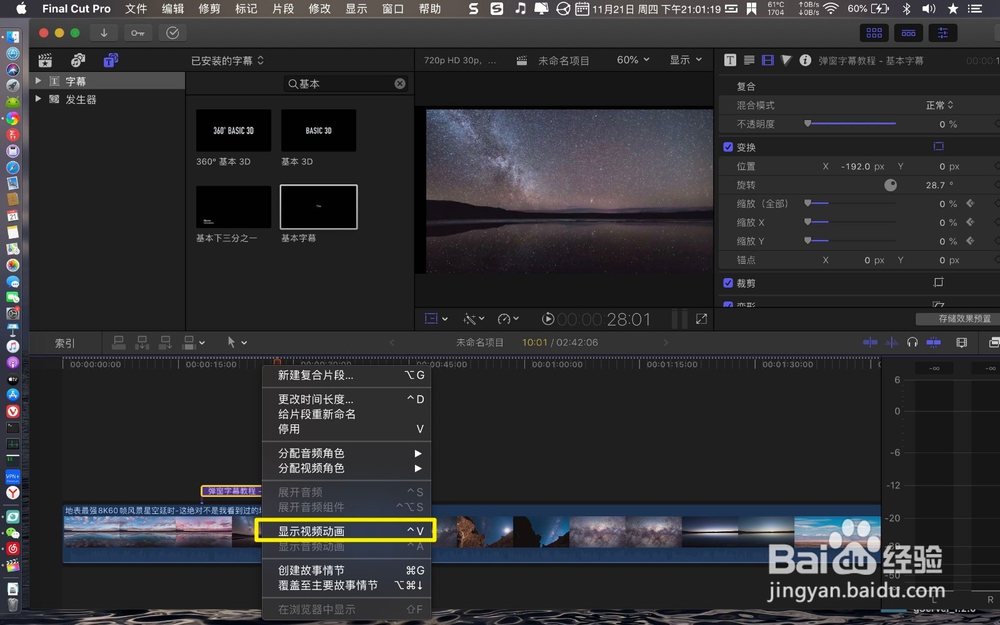Open the clip appearance filmstrip icon
Screen dimensions: 1000x625
point(962,342)
